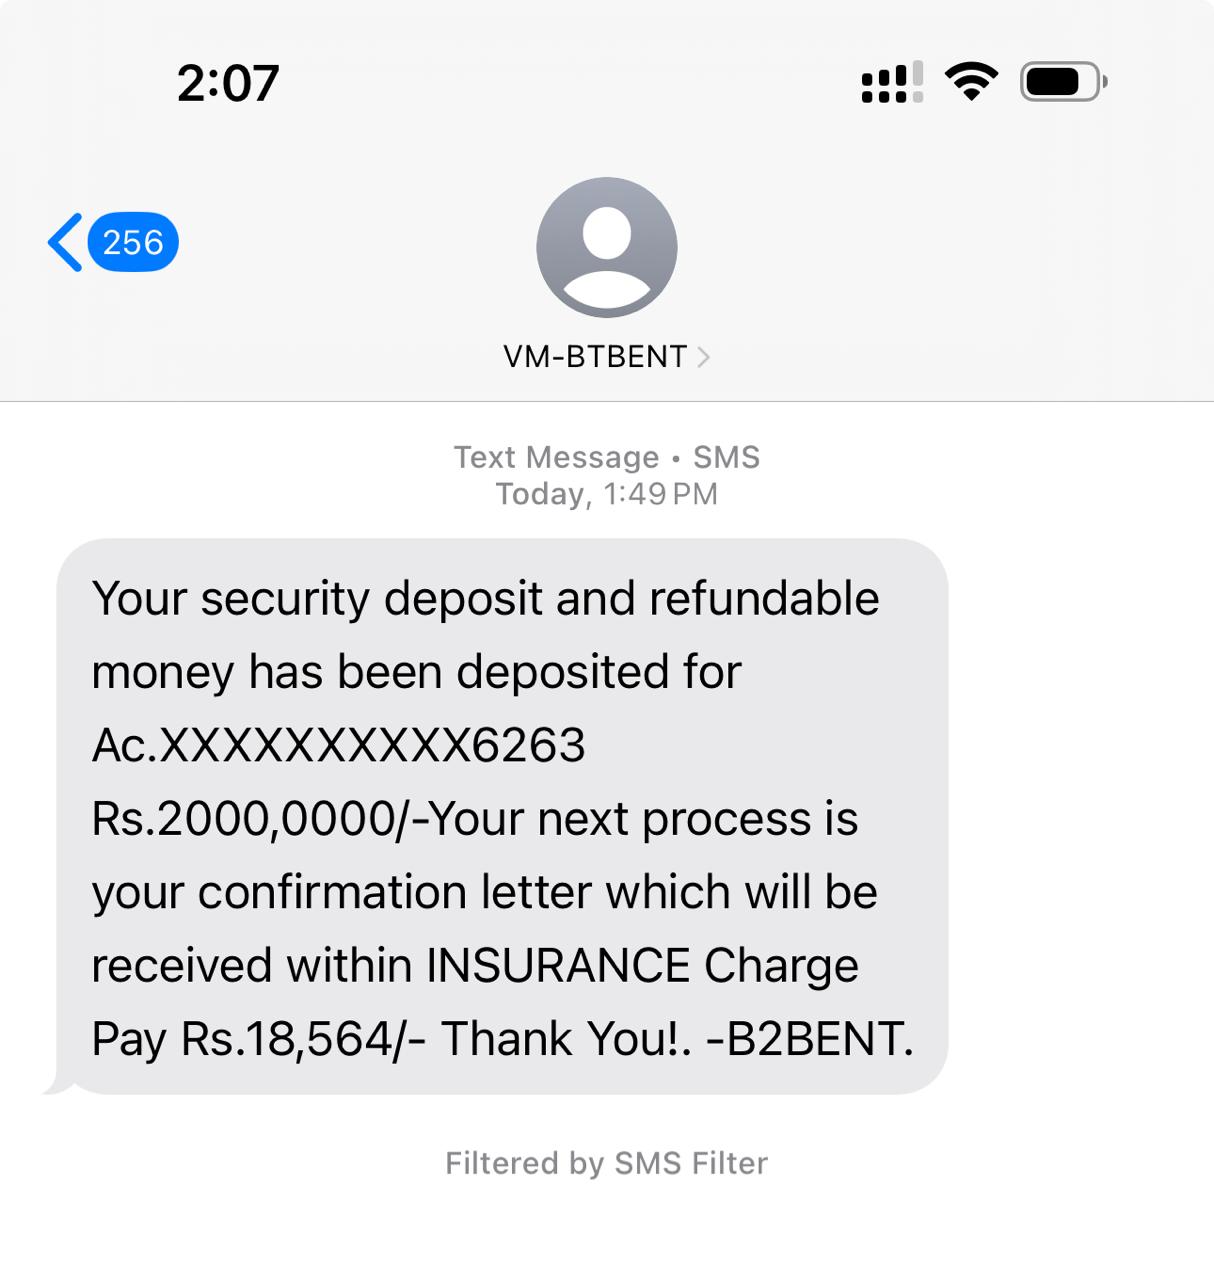This screenshot has width=1214, height=1280.
Task: Tap the "Today, 1:49 PM" timestamp
Action: [606, 494]
